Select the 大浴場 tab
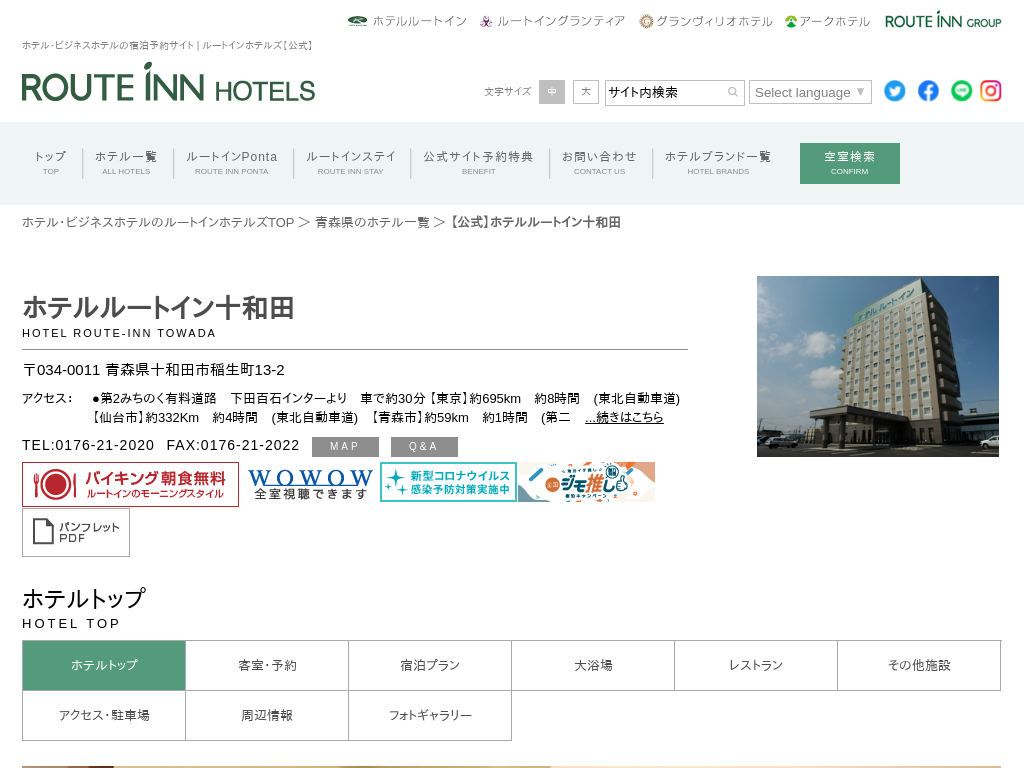 tap(593, 665)
